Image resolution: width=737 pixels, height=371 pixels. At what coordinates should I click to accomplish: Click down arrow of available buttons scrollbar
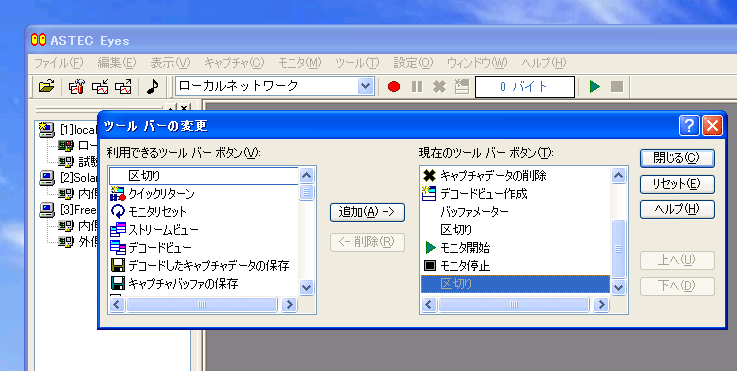tap(306, 287)
